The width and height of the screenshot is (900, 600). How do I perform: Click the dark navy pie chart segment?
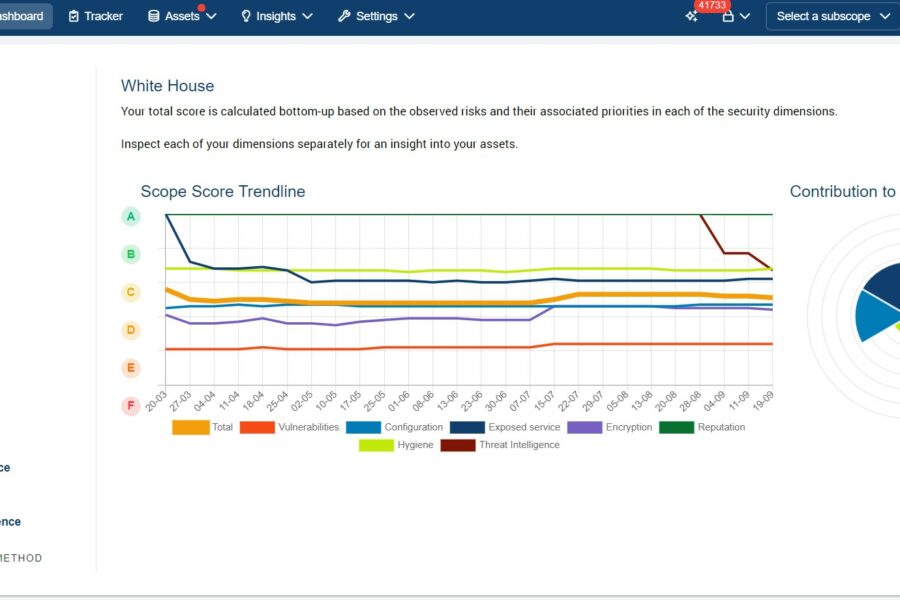(x=884, y=284)
